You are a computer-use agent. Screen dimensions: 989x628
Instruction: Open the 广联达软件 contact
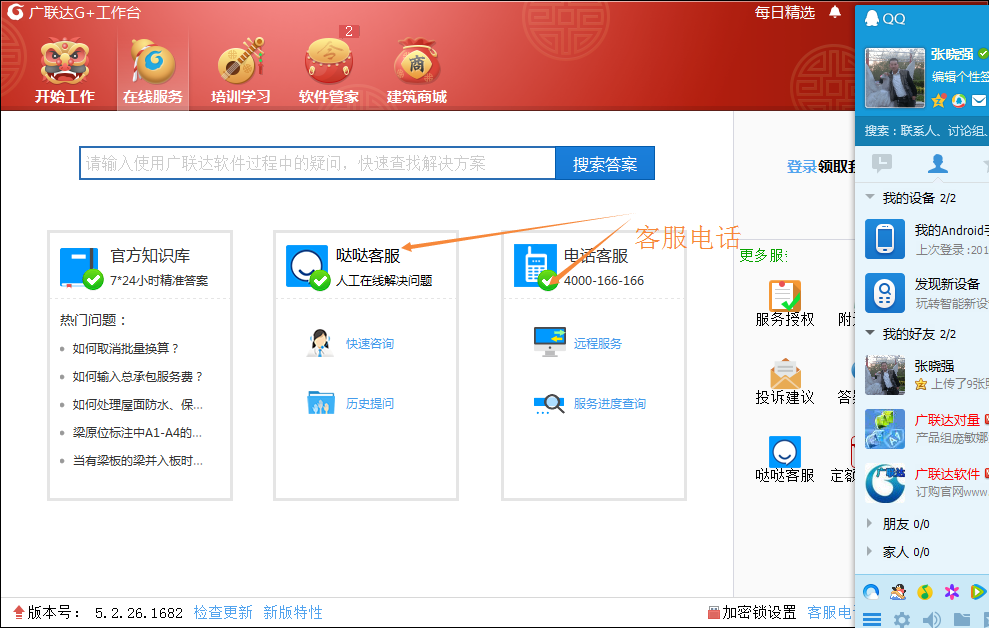[922, 483]
